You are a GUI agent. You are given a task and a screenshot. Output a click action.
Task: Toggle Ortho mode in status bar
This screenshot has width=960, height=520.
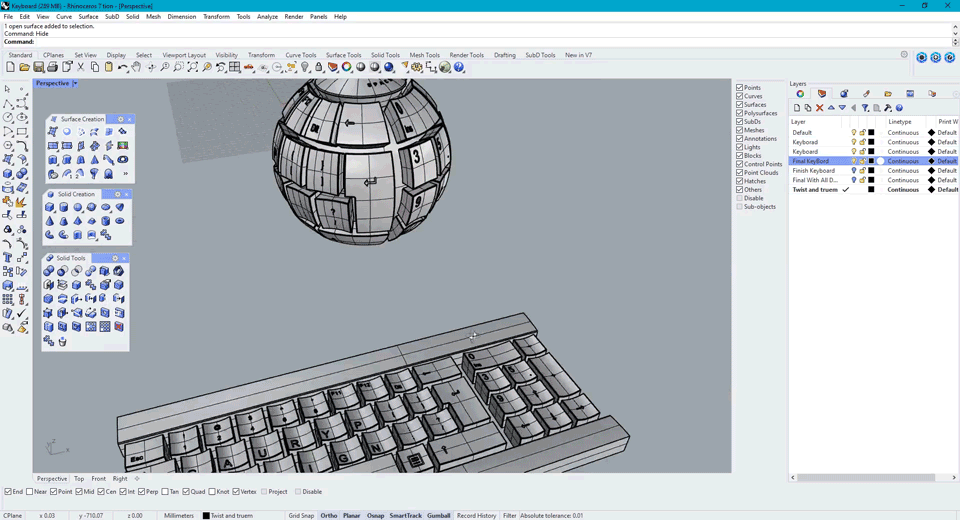click(329, 516)
